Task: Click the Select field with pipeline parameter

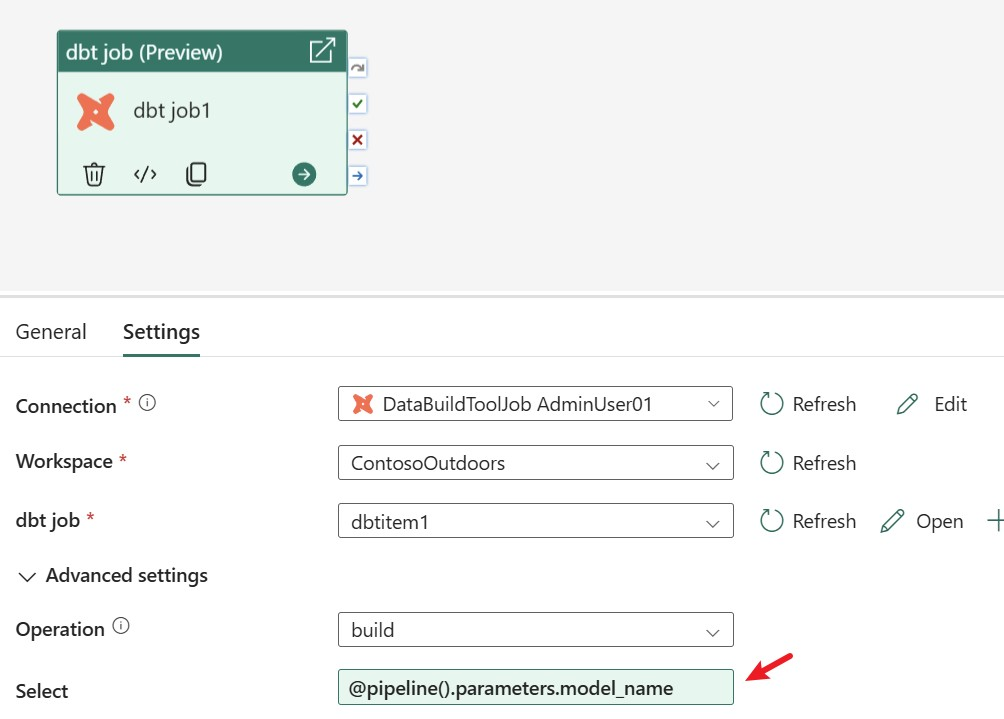Action: point(535,688)
